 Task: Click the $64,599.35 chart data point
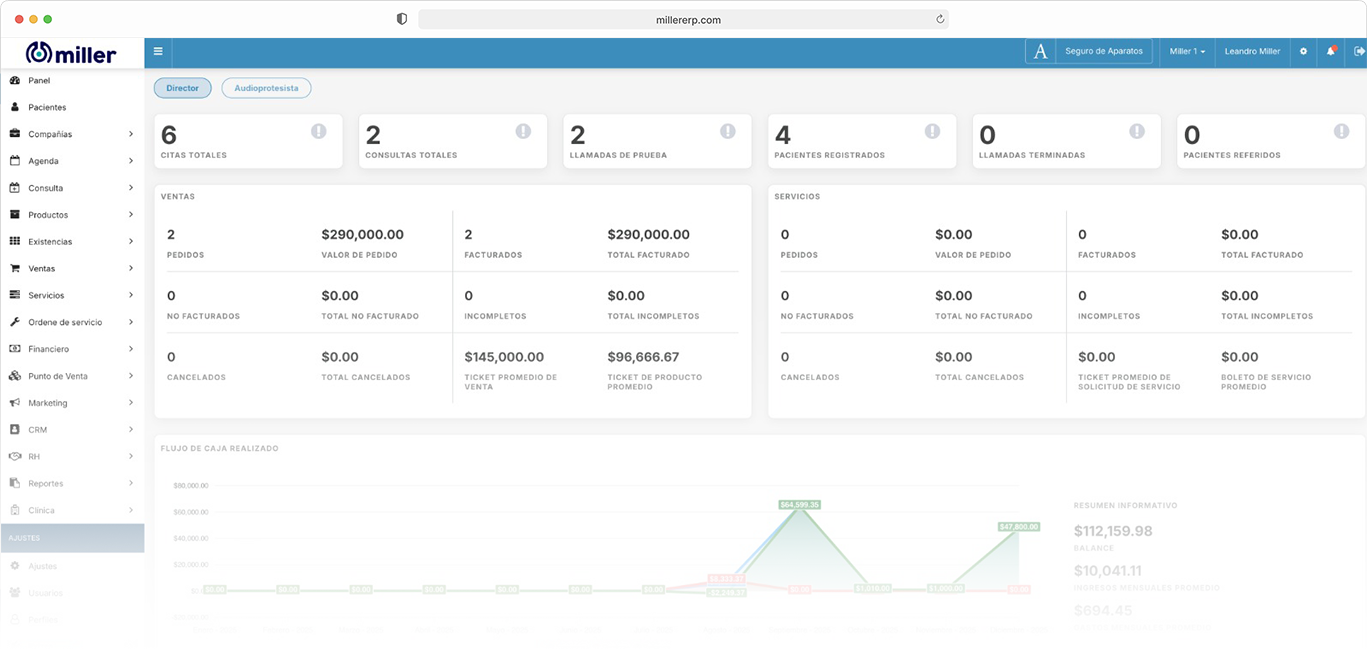[x=799, y=505]
